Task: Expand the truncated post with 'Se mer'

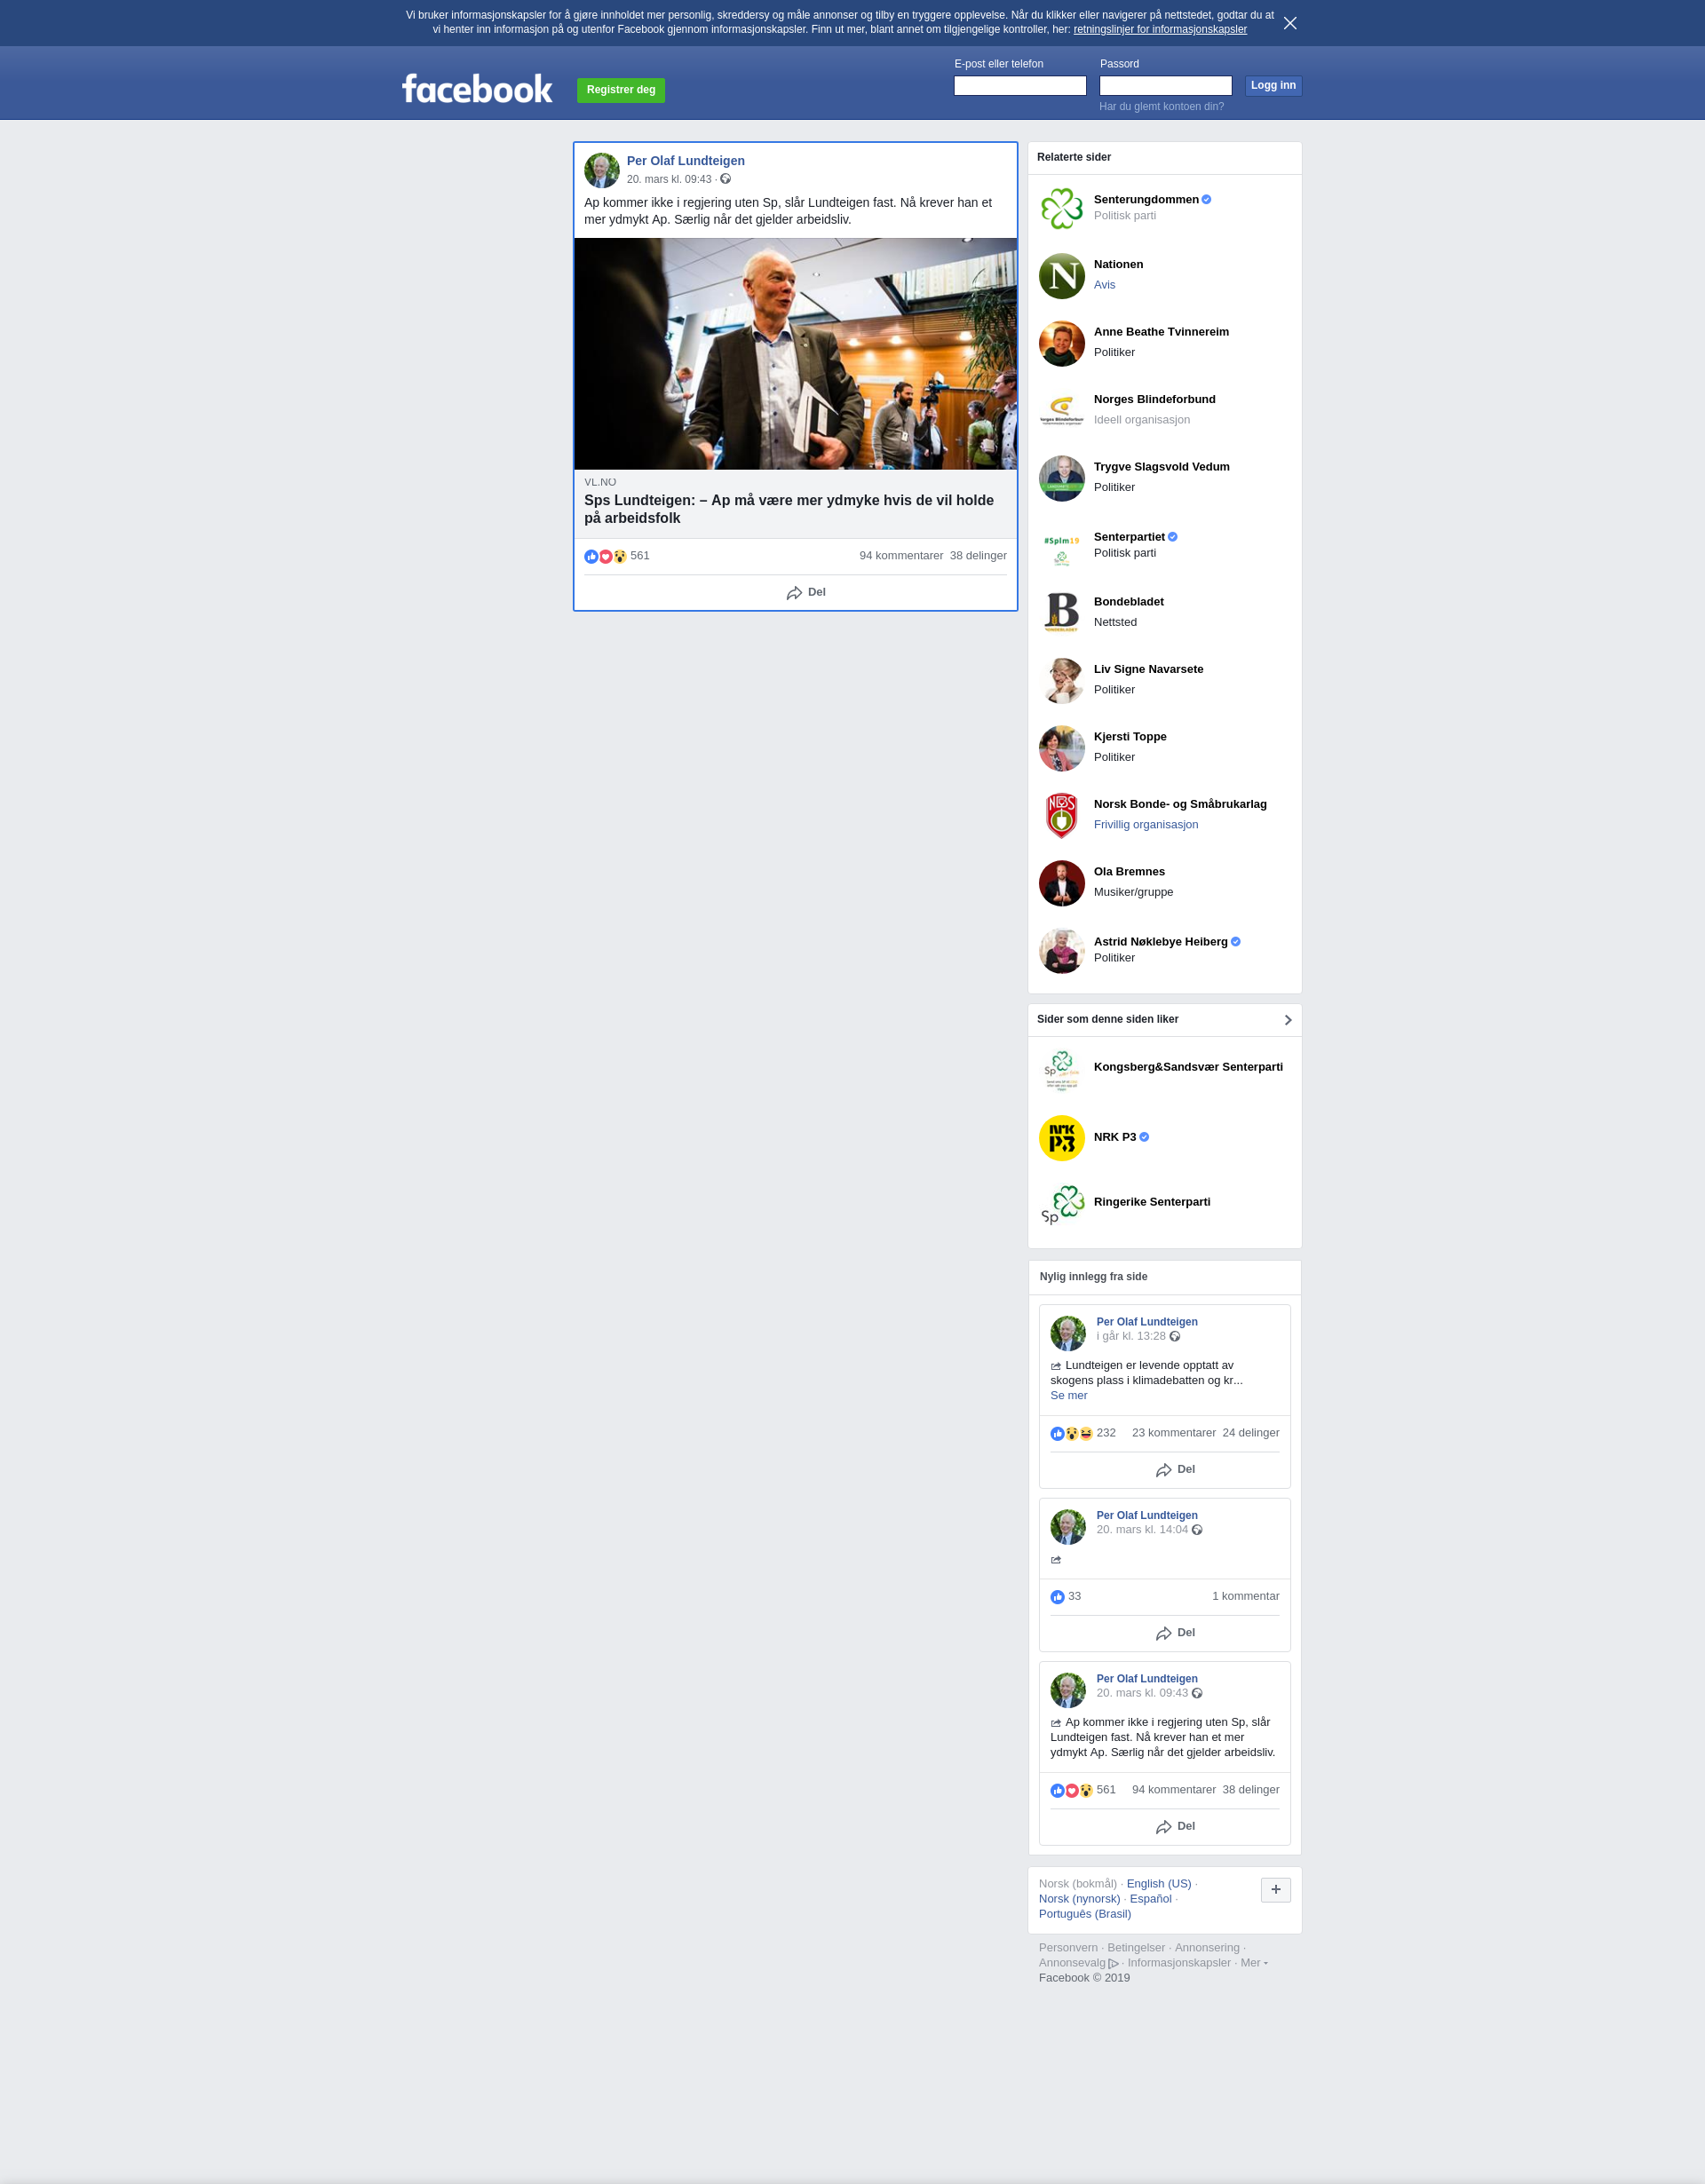Action: [1068, 1395]
